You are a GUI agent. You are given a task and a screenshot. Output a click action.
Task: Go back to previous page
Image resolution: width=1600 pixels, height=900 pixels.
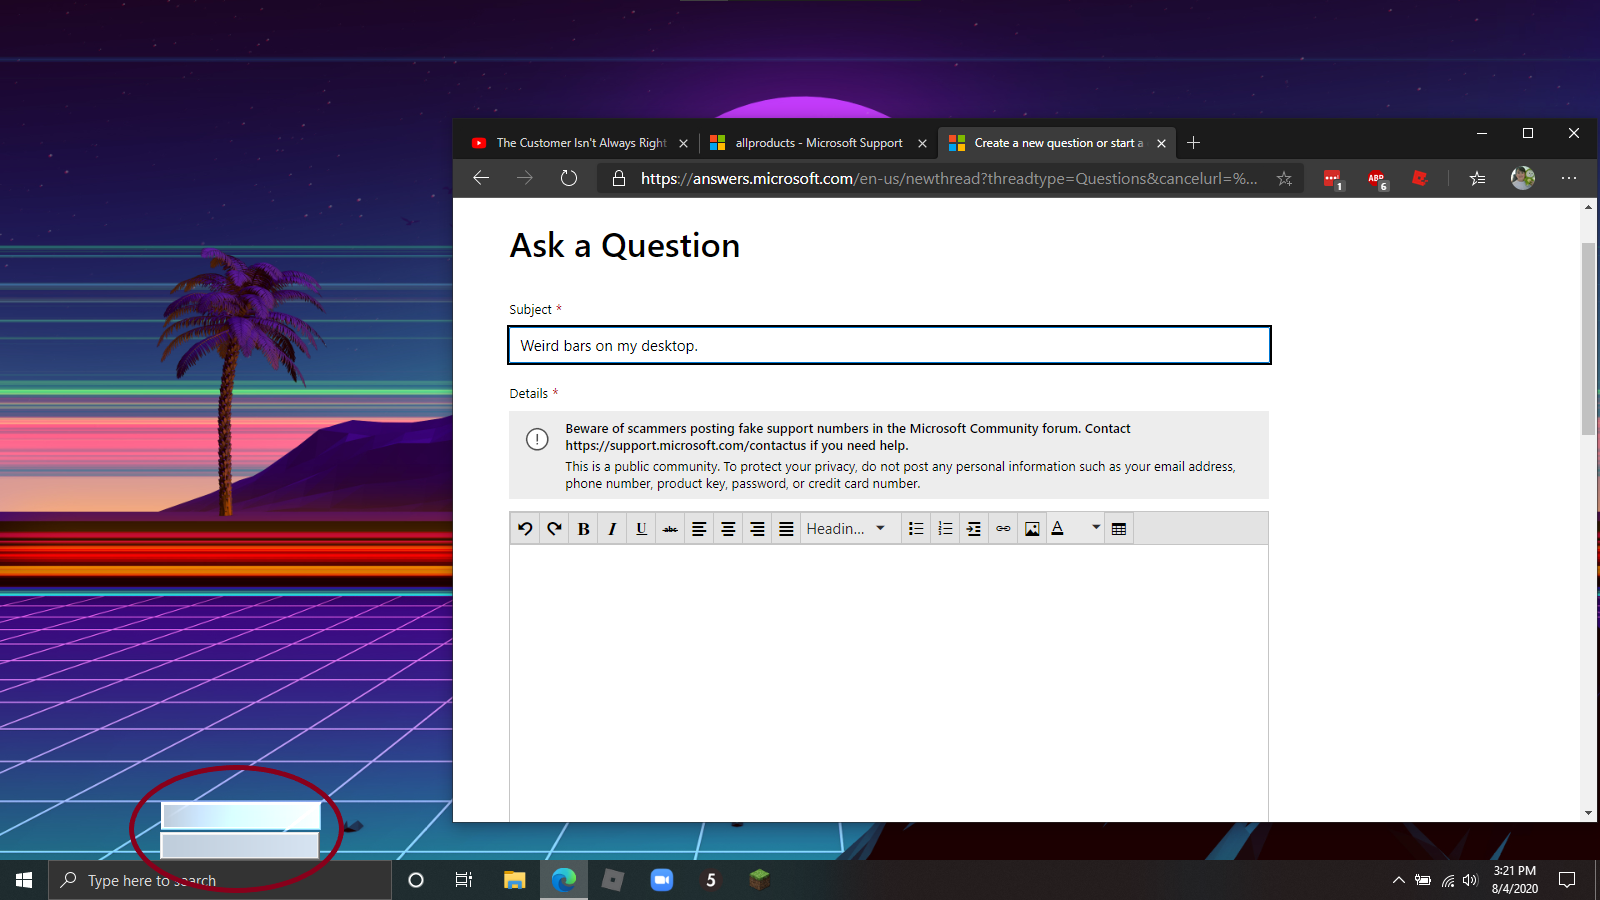(x=481, y=178)
